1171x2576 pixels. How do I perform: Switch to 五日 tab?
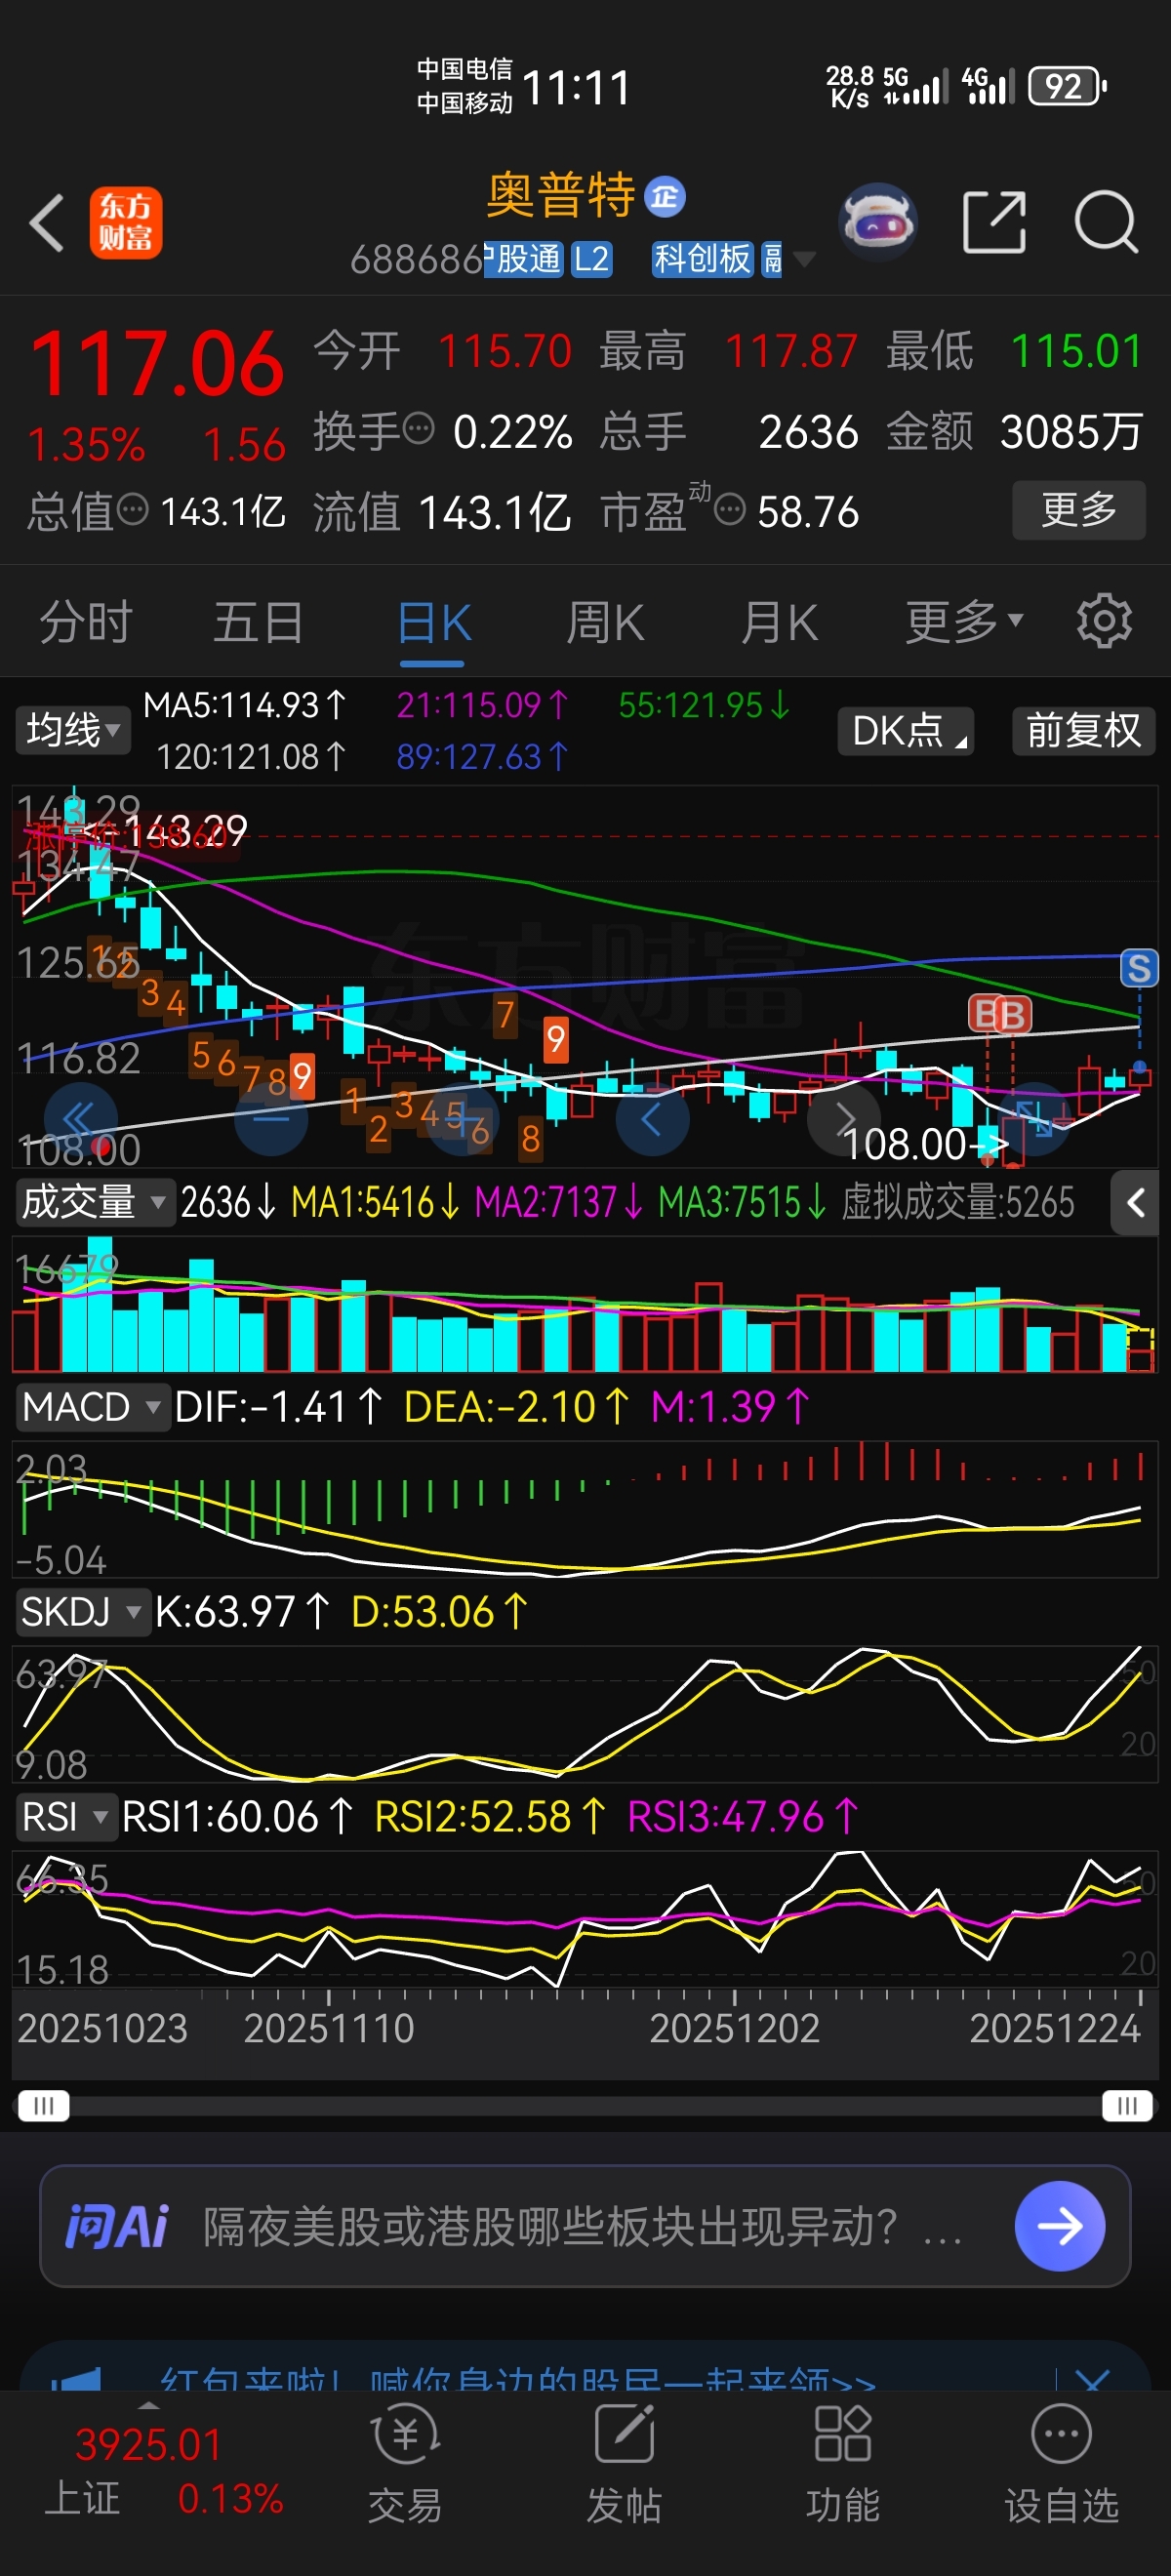pos(259,622)
